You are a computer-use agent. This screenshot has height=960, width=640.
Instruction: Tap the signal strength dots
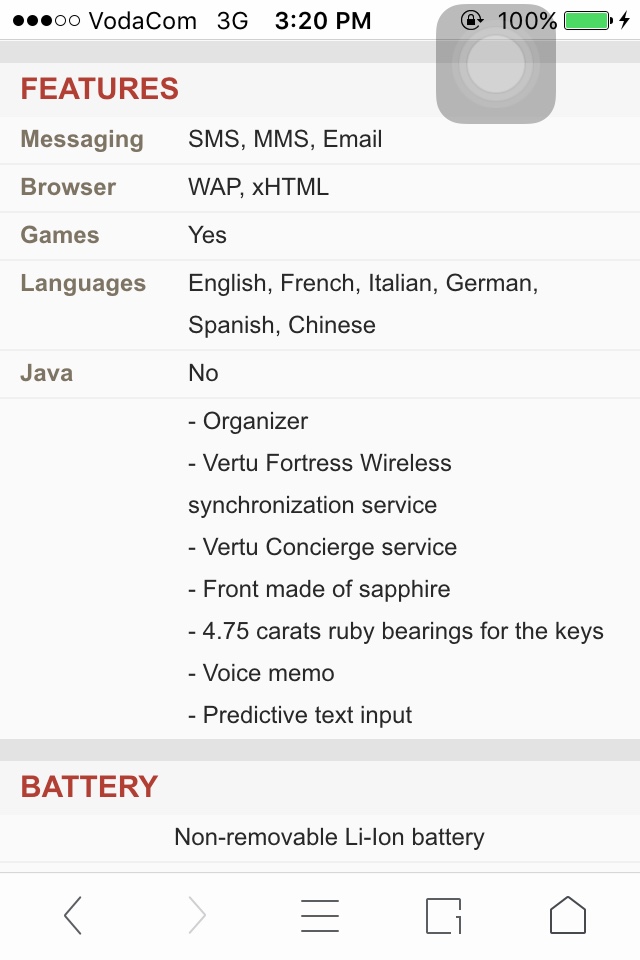click(x=46, y=20)
